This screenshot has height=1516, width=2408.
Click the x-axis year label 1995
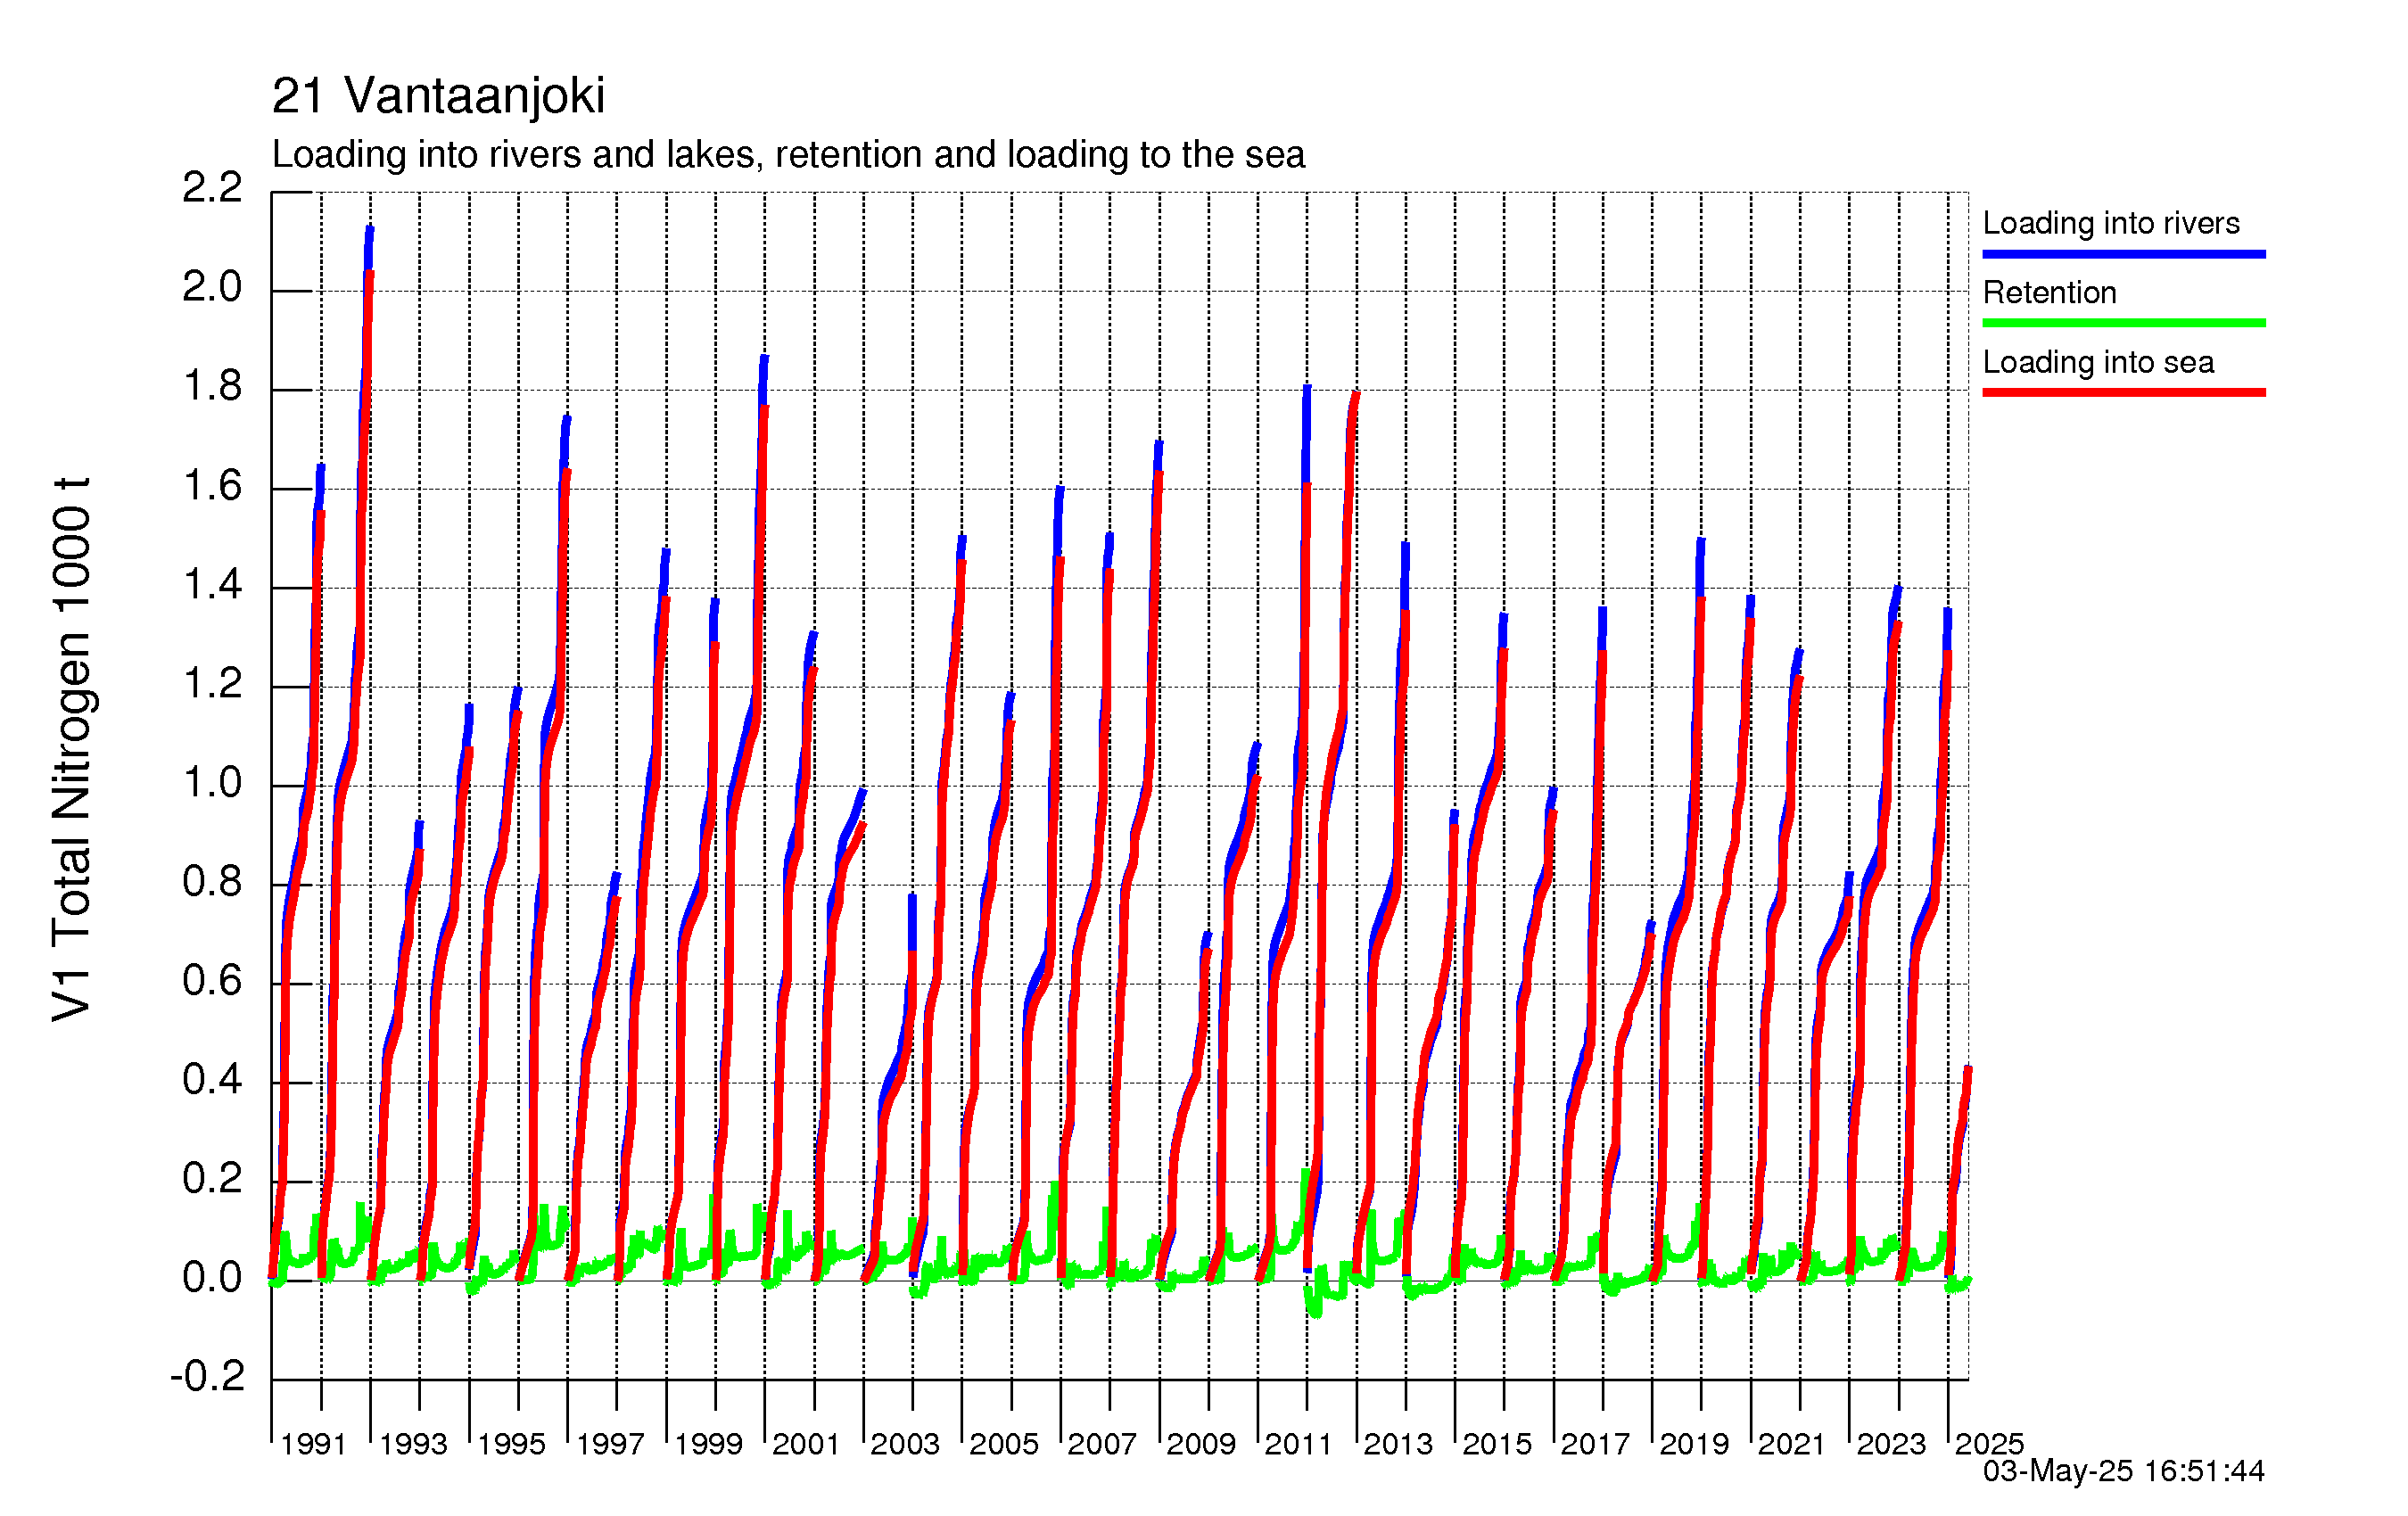511,1444
